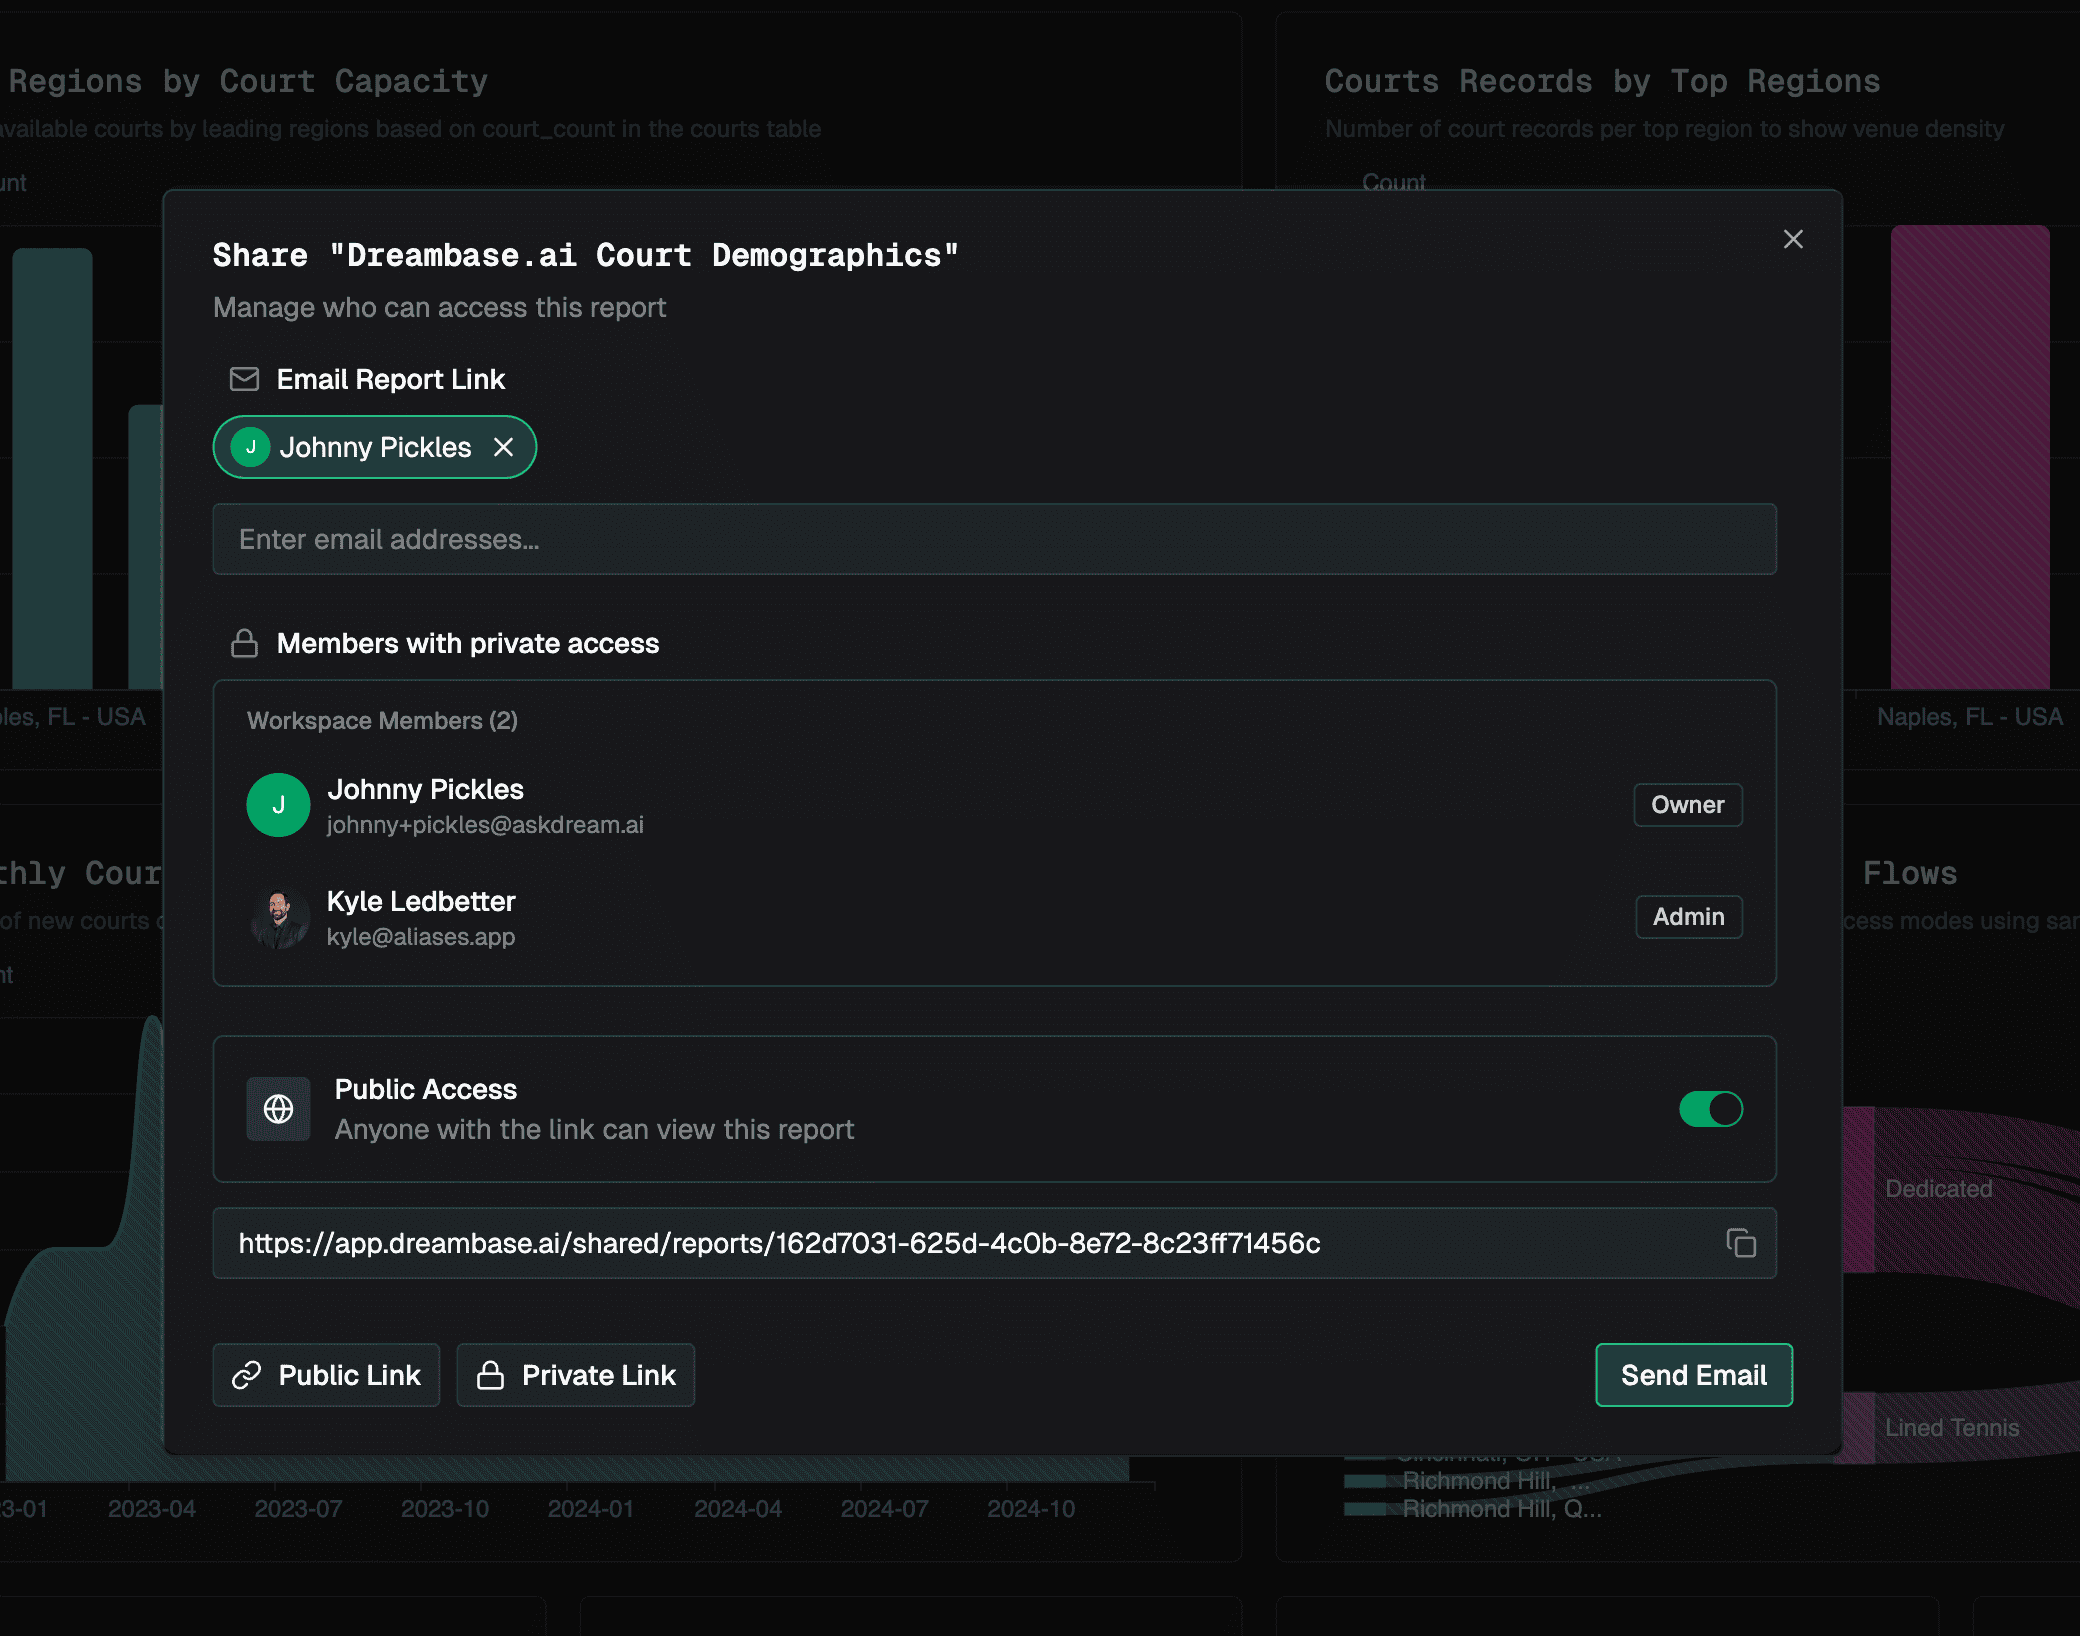Image resolution: width=2080 pixels, height=1636 pixels.
Task: Click the Owner role badge
Action: (1687, 805)
